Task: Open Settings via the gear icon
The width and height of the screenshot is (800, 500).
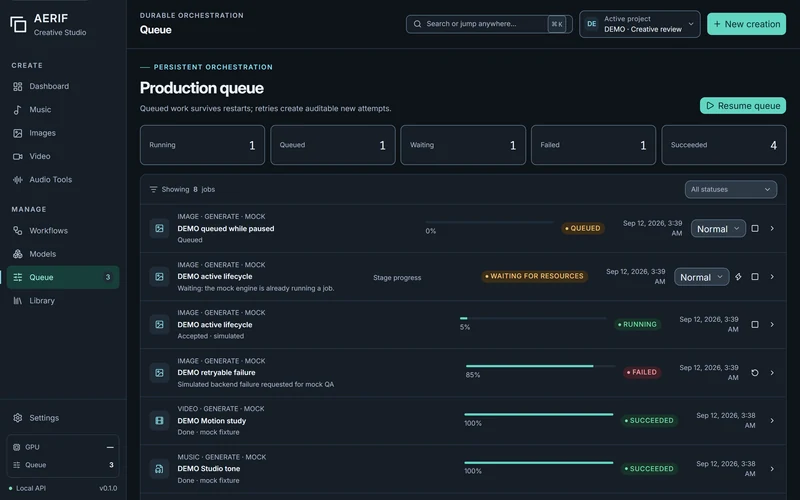Action: pyautogui.click(x=17, y=418)
